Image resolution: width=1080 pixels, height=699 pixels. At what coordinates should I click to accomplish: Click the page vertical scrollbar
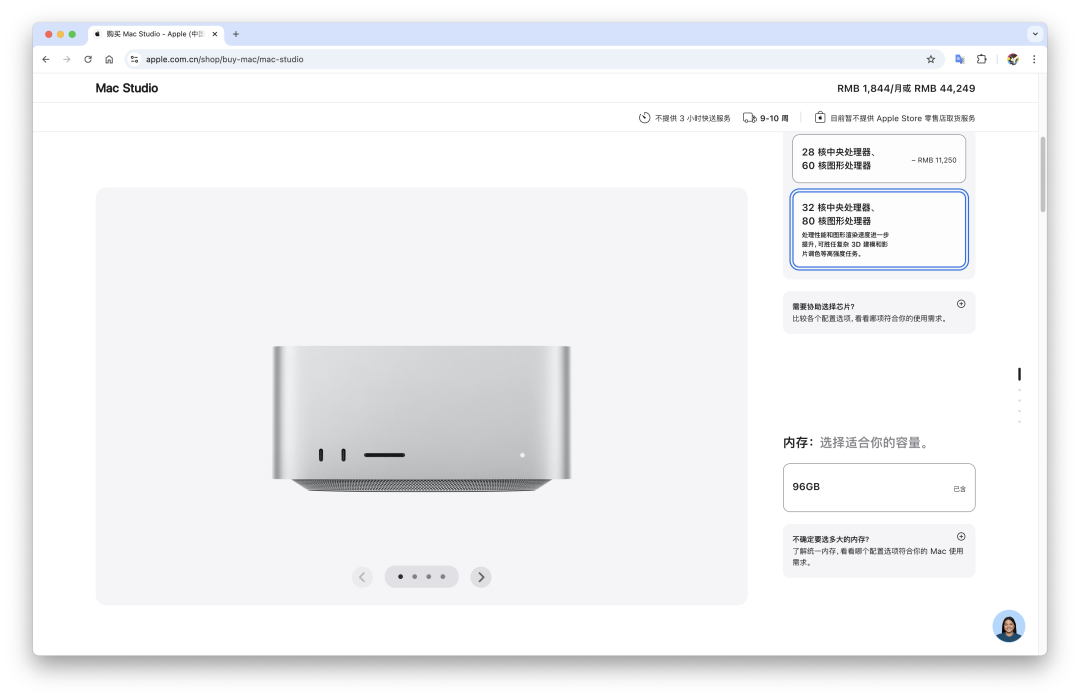1043,175
